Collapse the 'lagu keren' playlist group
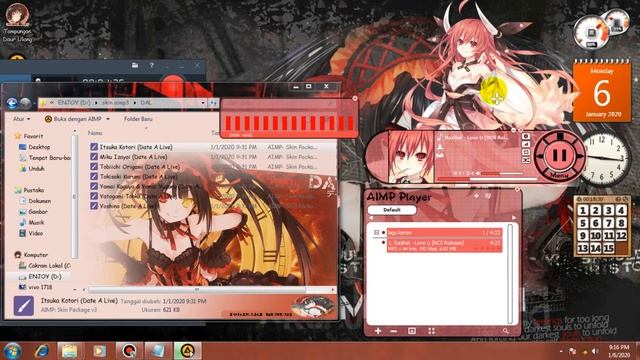 (376, 233)
